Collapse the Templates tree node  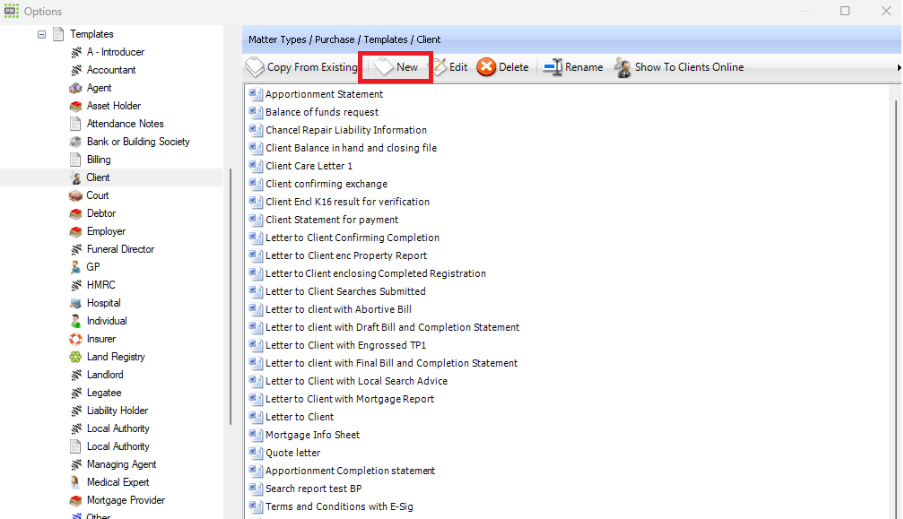pos(42,34)
